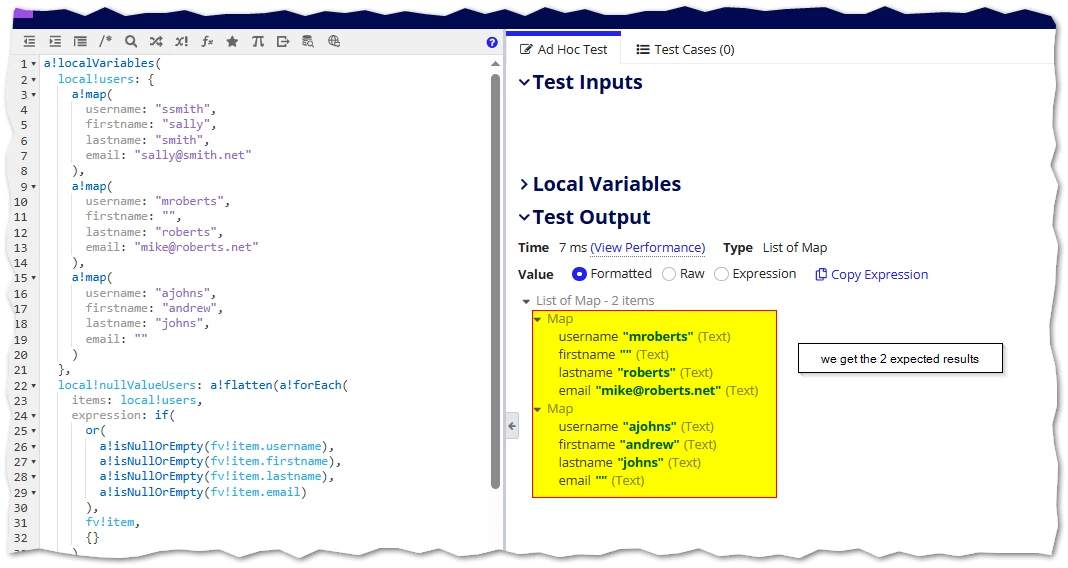Screen dimensions: 1068x568
Task: Switch to the Test Cases (0) tab
Action: click(685, 49)
